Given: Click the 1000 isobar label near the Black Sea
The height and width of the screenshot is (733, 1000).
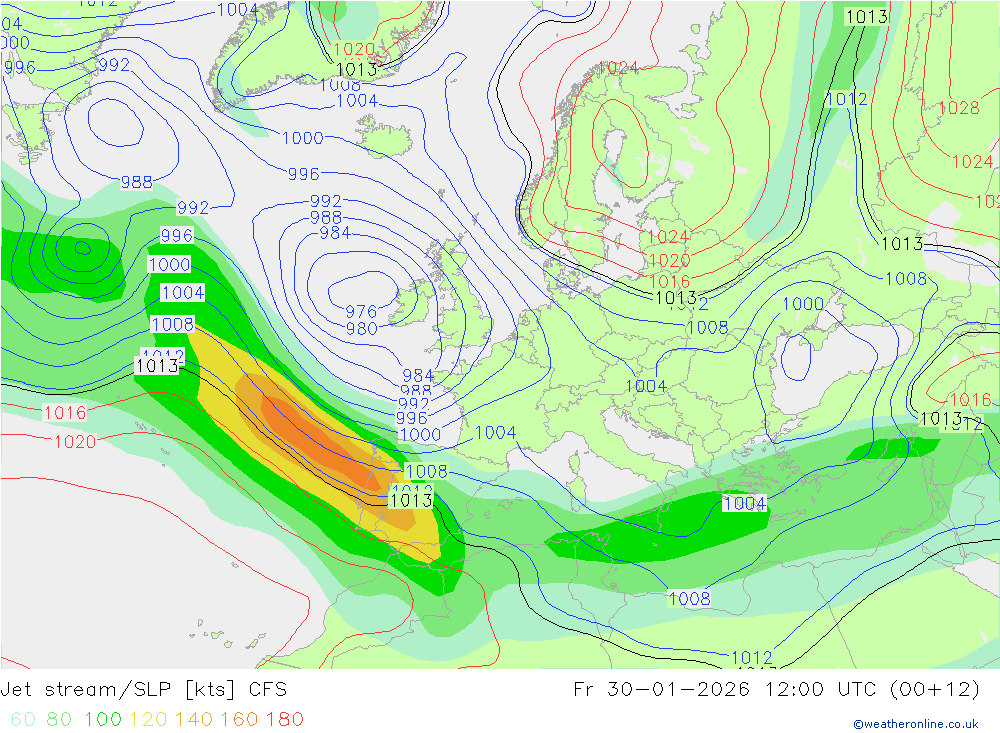Looking at the screenshot, I should pyautogui.click(x=803, y=304).
